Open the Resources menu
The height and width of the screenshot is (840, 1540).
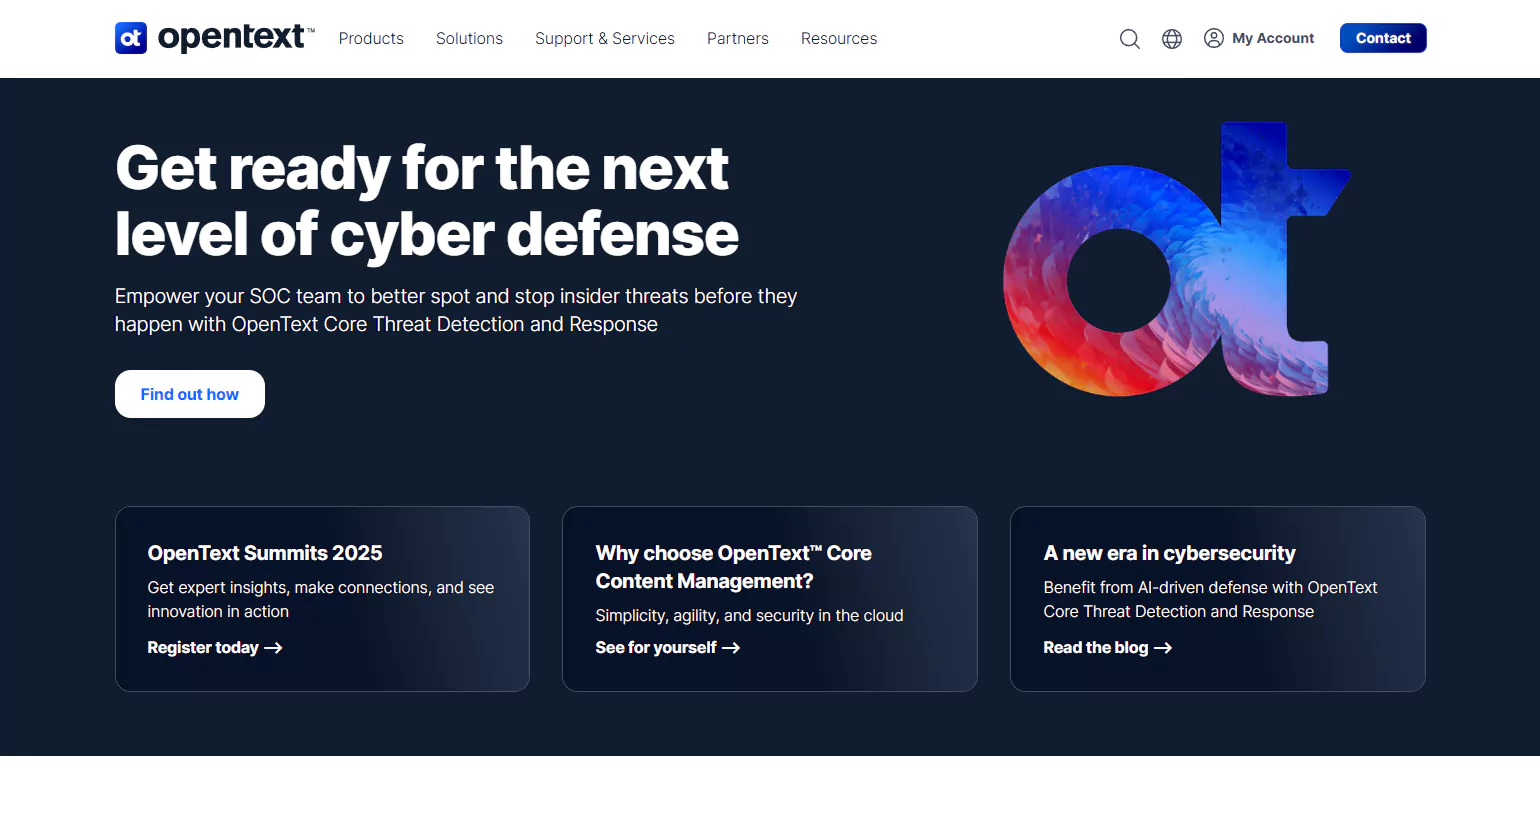pos(839,38)
